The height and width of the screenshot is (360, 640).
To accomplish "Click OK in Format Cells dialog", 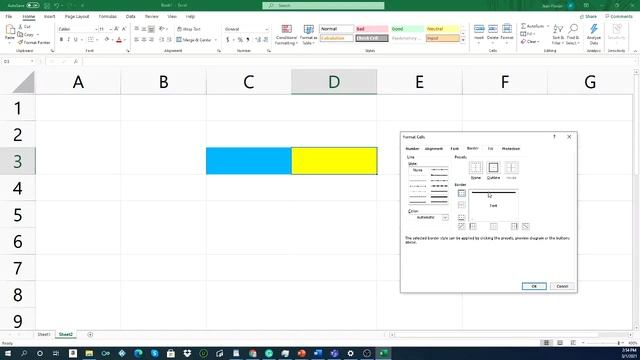I will (534, 286).
